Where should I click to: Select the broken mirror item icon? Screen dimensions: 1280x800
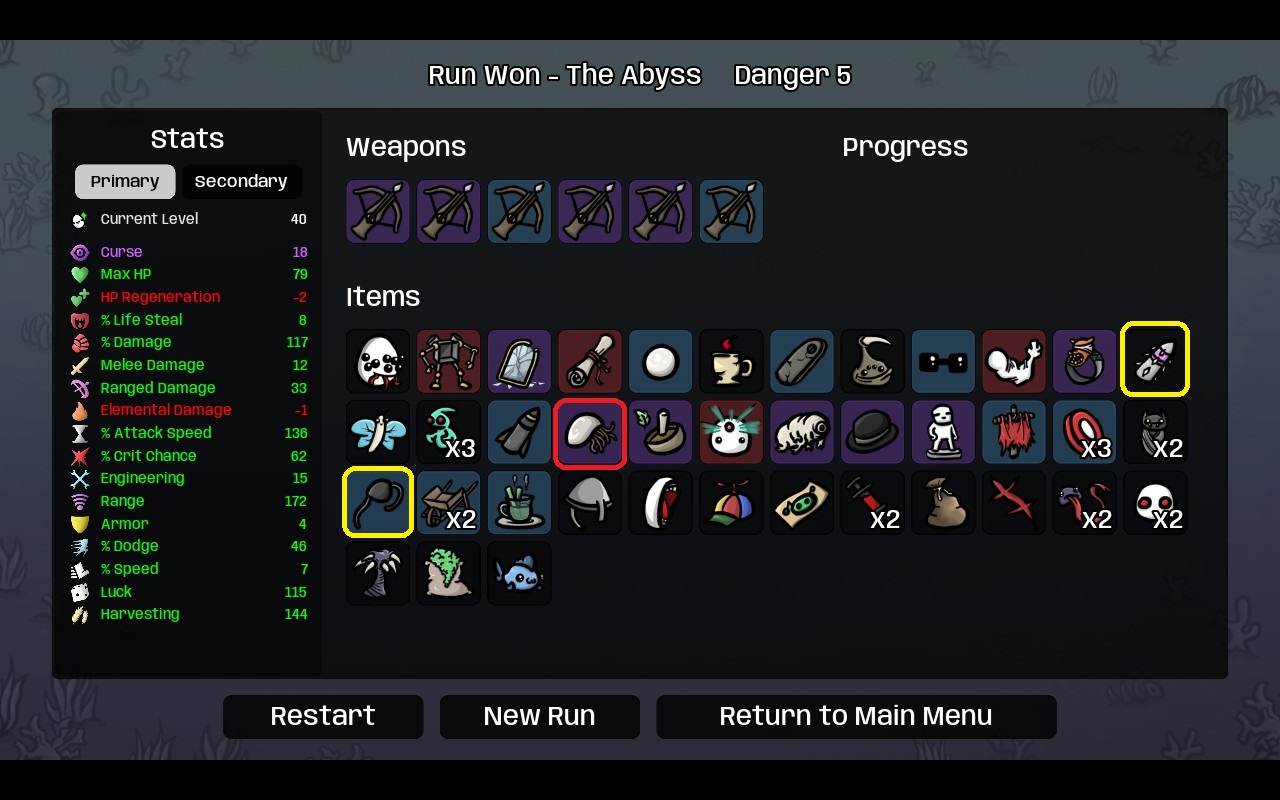click(519, 361)
